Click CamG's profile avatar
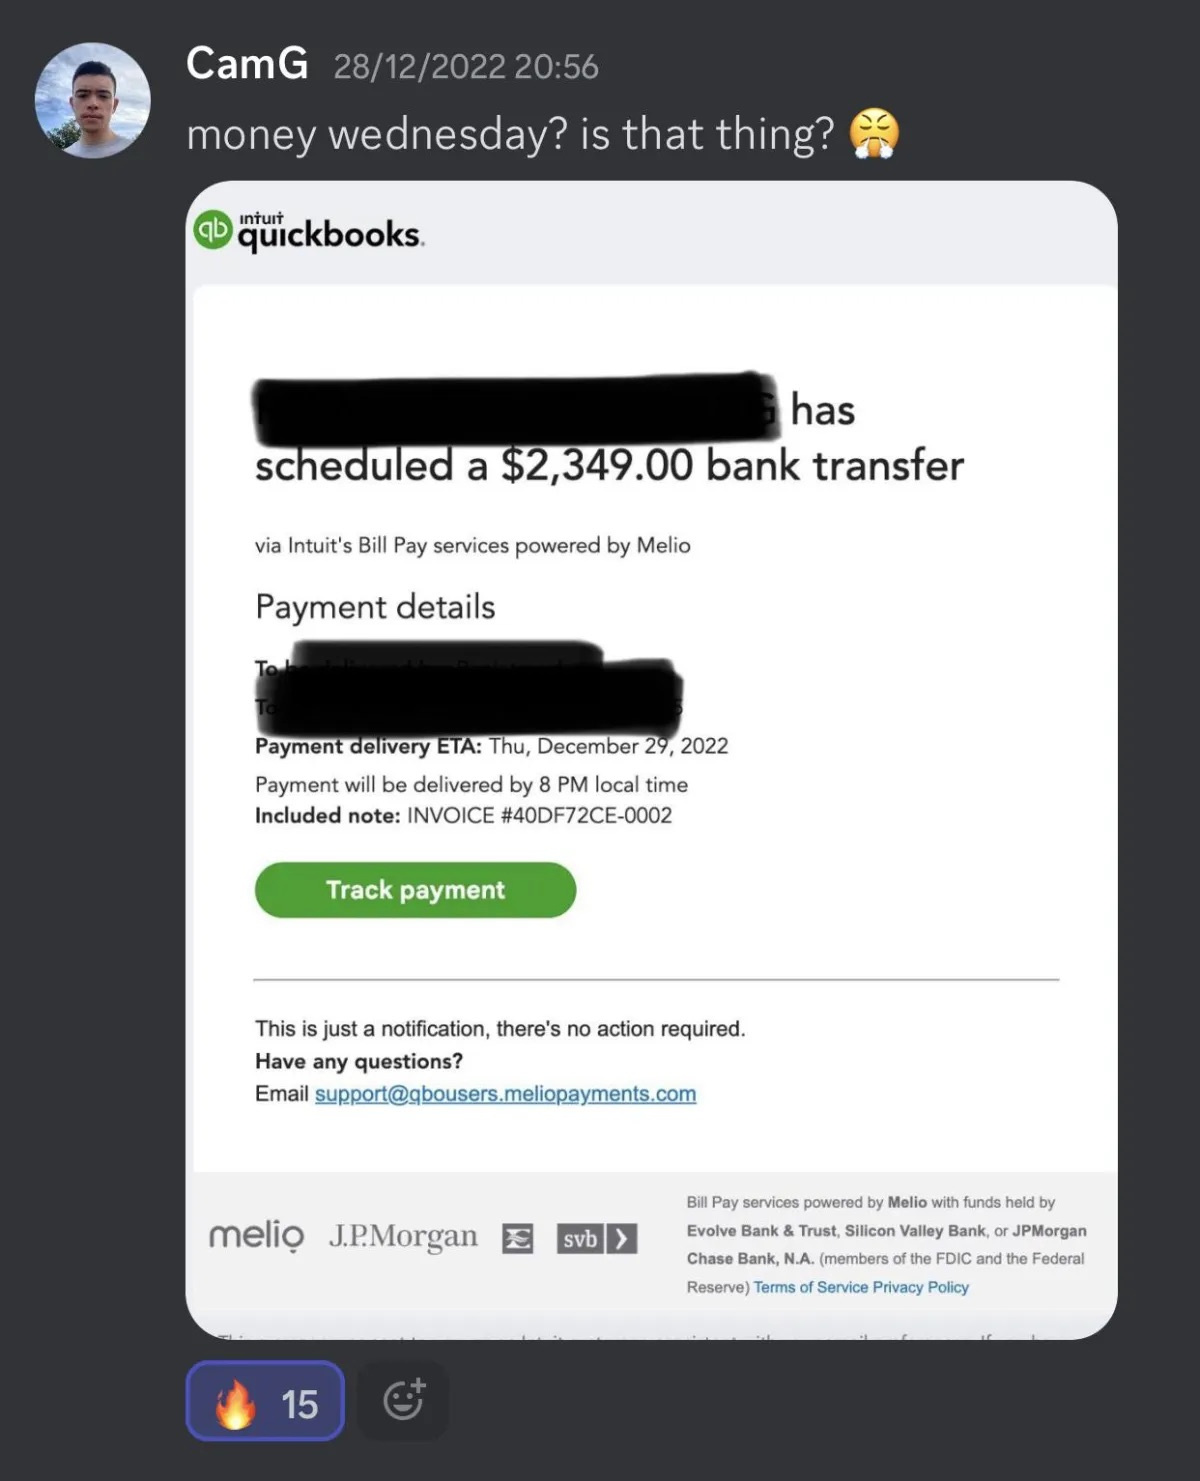 tap(93, 100)
